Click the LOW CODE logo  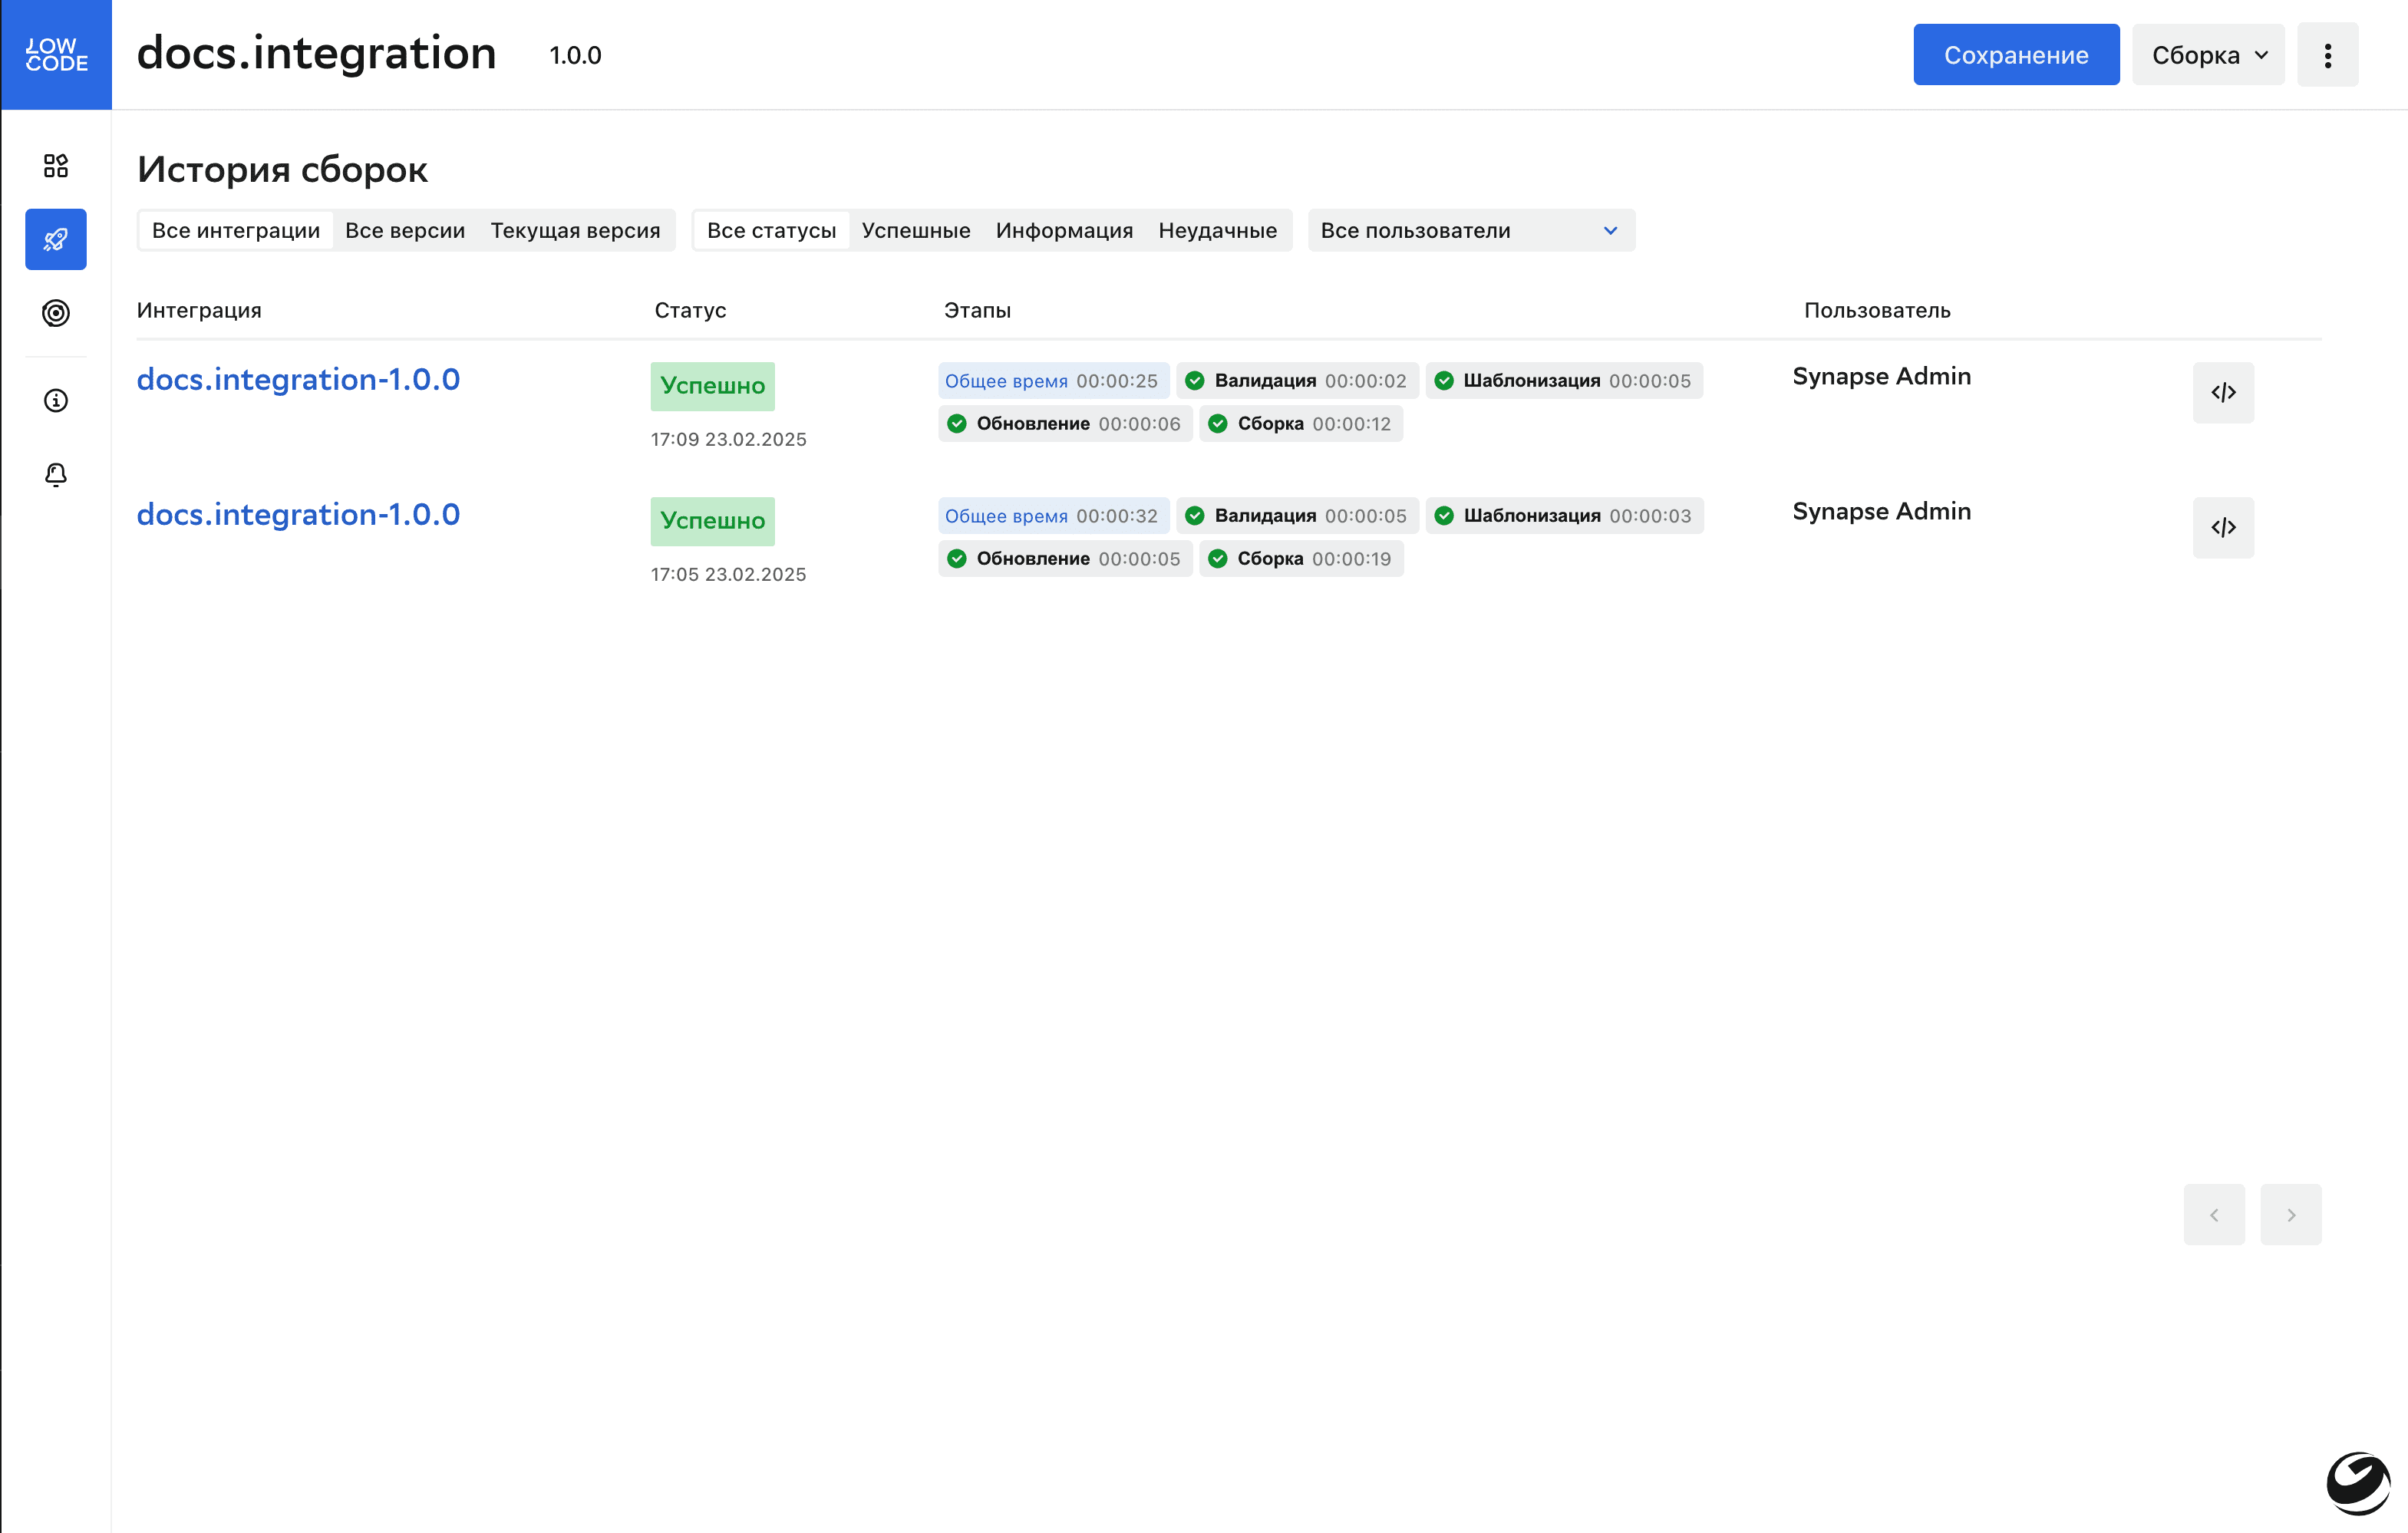pyautogui.click(x=56, y=54)
